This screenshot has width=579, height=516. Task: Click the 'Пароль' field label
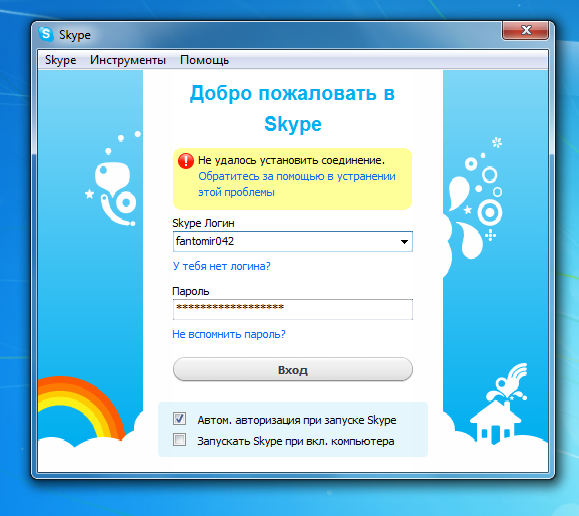[x=191, y=291]
